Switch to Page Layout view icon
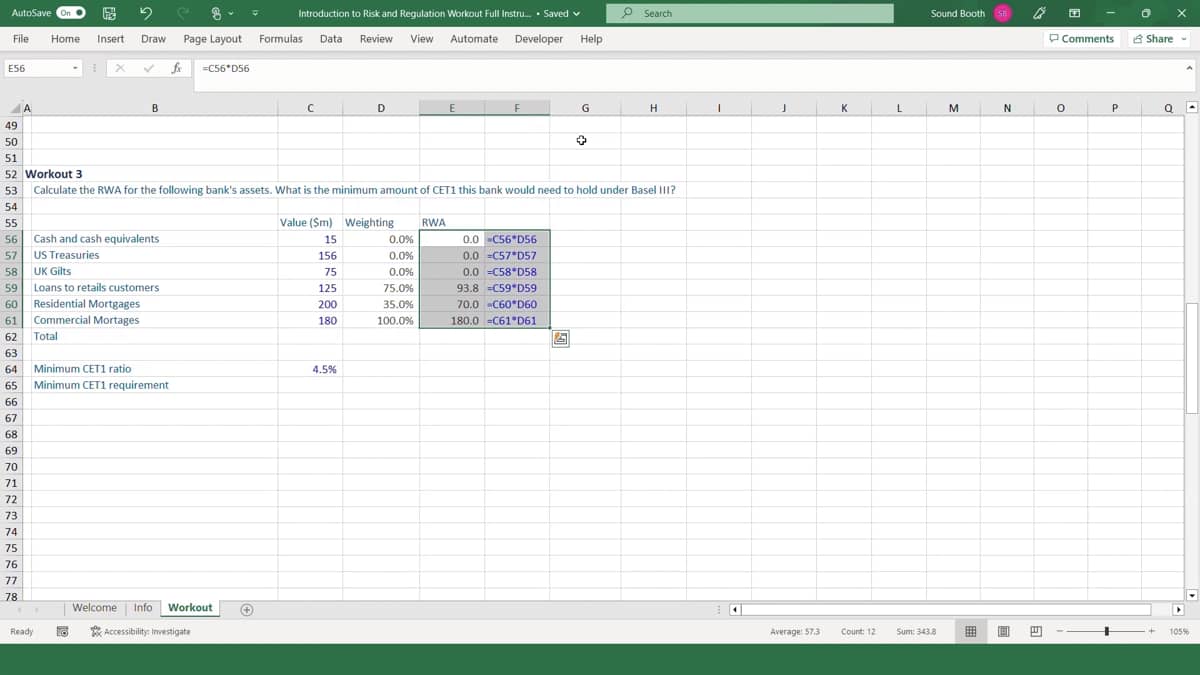The width and height of the screenshot is (1200, 675). (x=1003, y=632)
